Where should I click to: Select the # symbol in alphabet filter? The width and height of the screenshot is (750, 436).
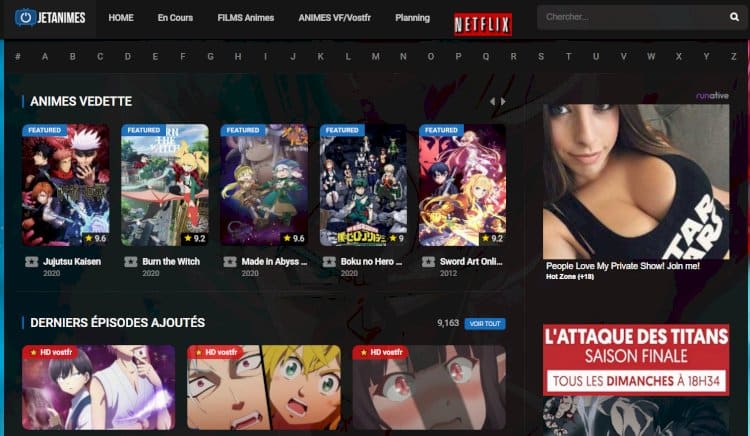17,56
